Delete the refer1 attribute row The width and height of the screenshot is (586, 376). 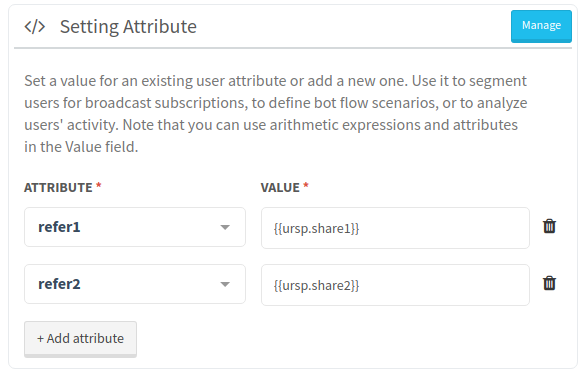(549, 226)
